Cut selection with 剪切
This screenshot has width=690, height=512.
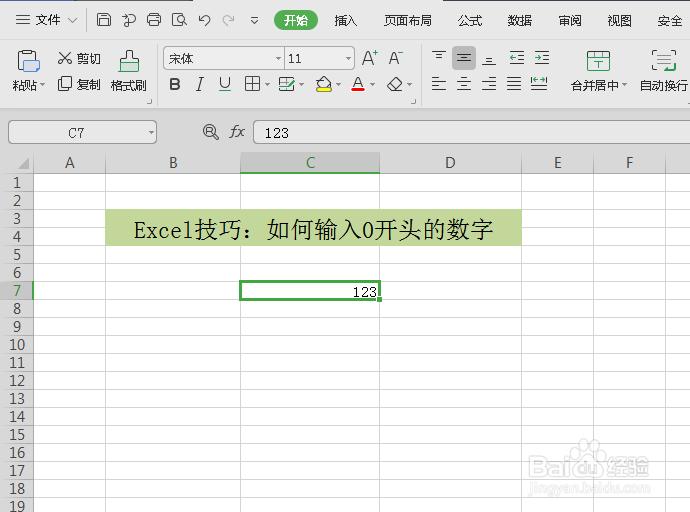[79, 58]
